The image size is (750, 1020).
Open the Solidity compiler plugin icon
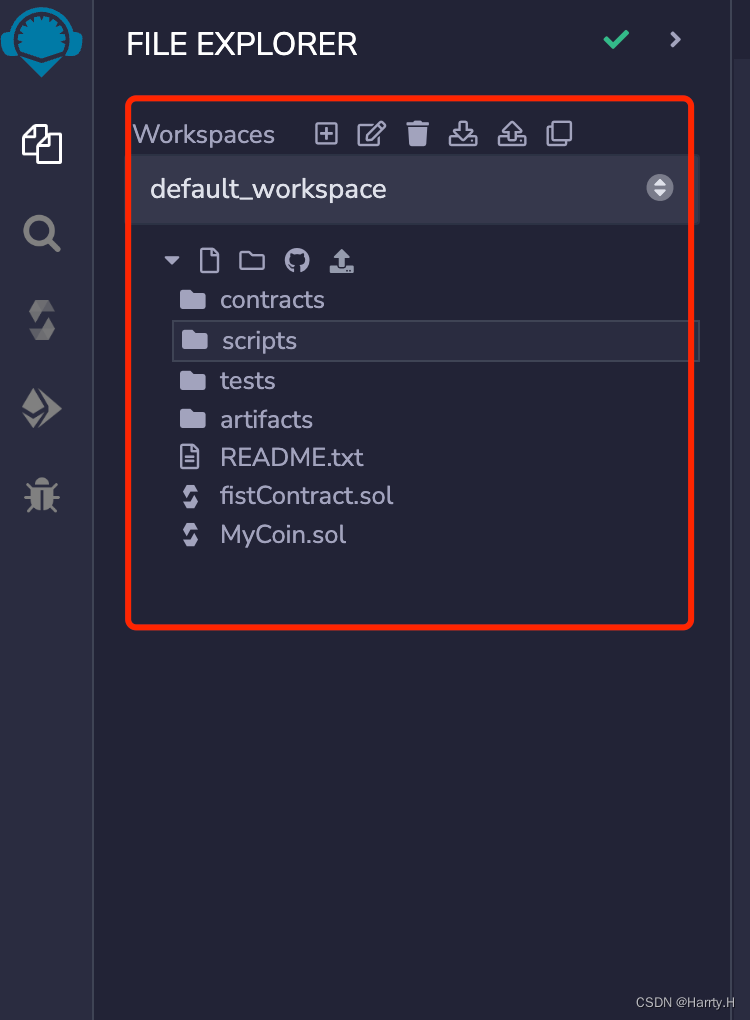click(x=42, y=320)
